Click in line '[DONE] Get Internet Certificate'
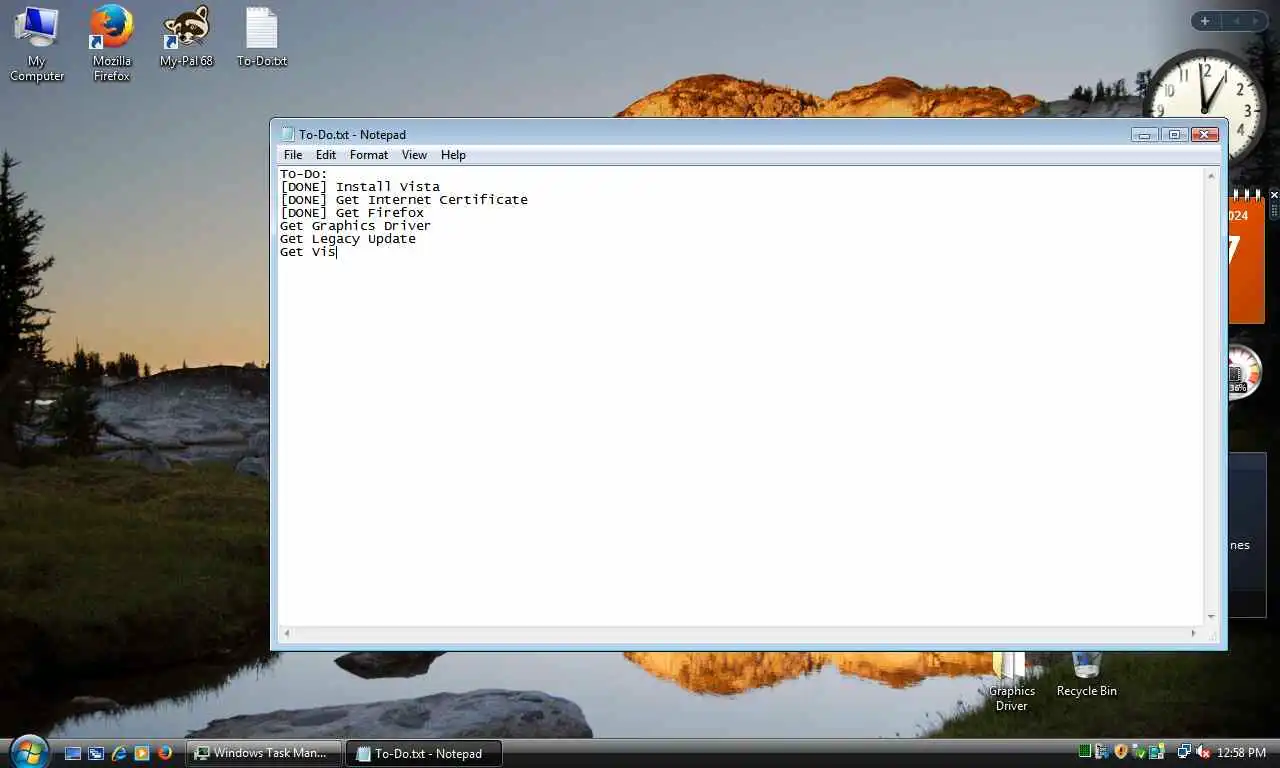Viewport: 1280px width, 768px height. [403, 200]
